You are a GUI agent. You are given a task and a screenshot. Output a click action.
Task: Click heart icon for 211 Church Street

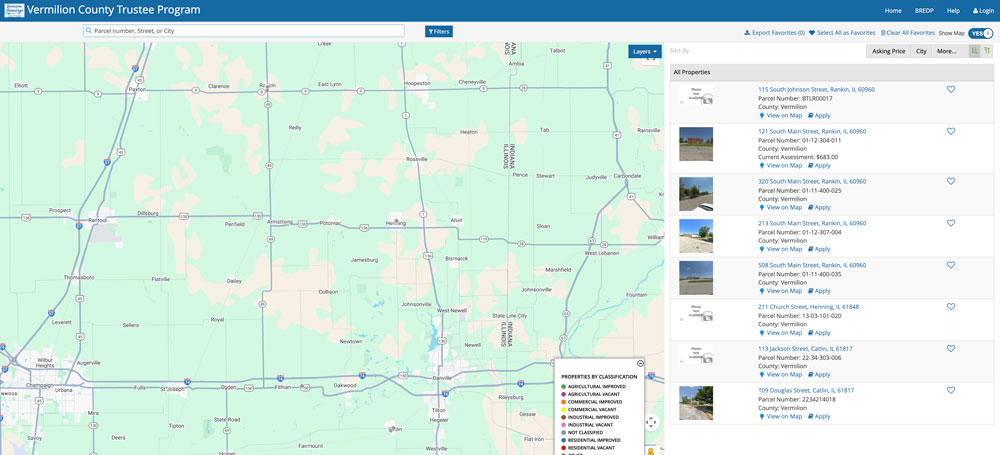[x=951, y=307]
